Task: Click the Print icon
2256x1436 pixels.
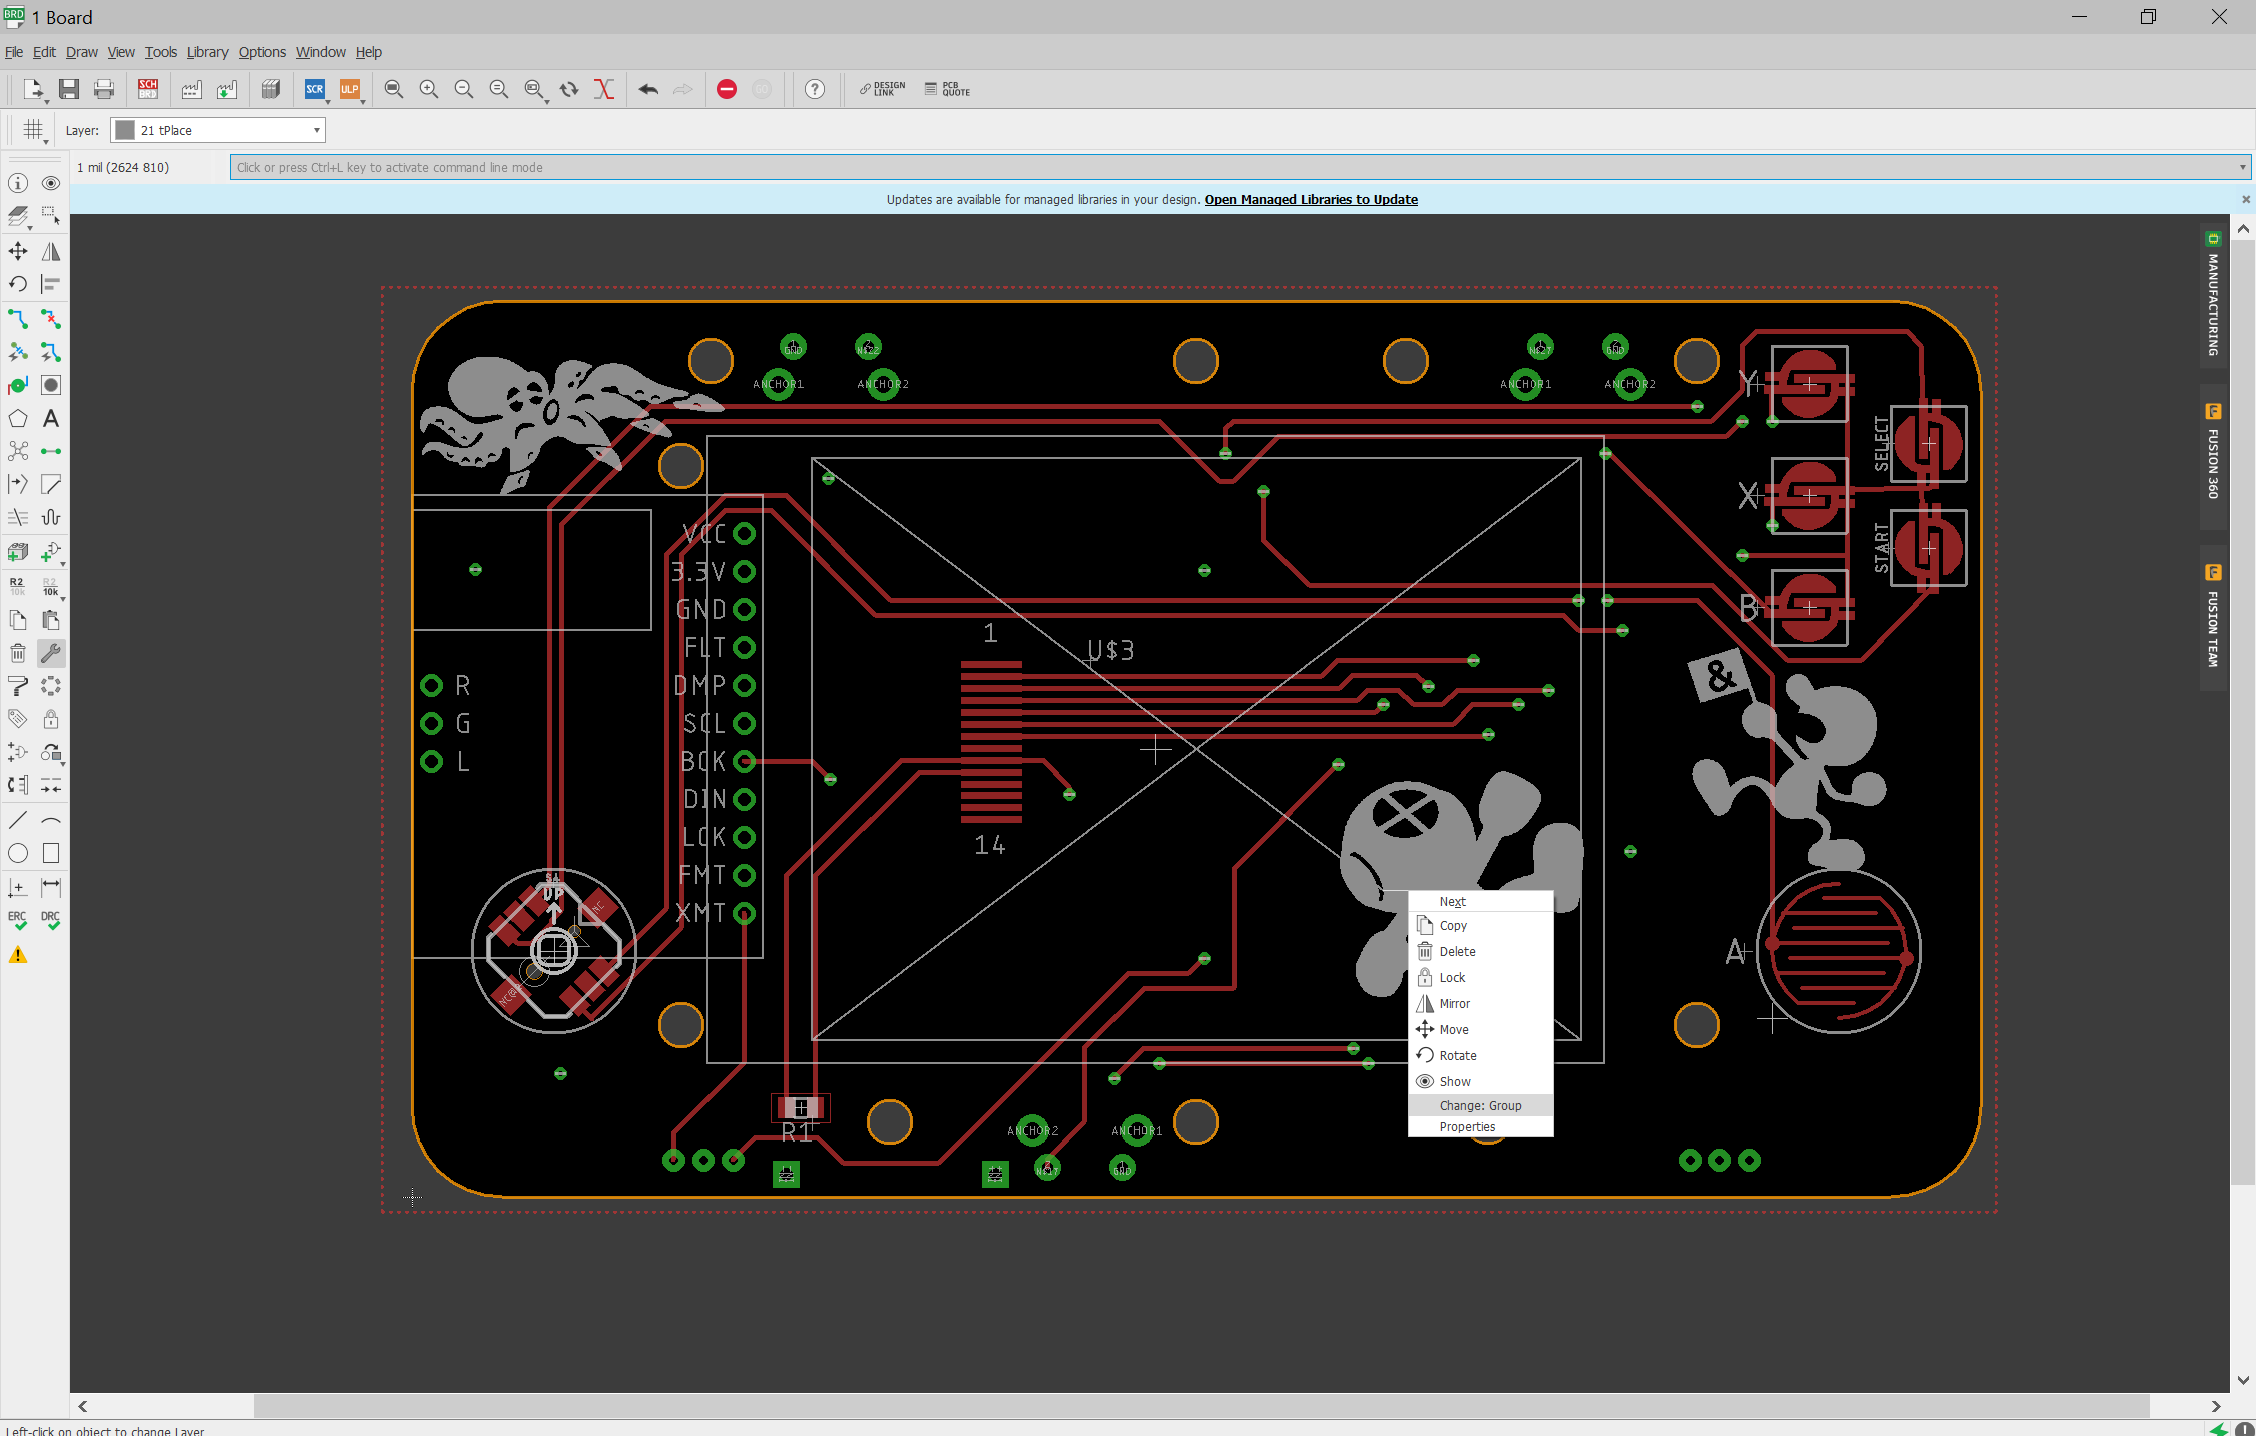Action: pyautogui.click(x=104, y=89)
